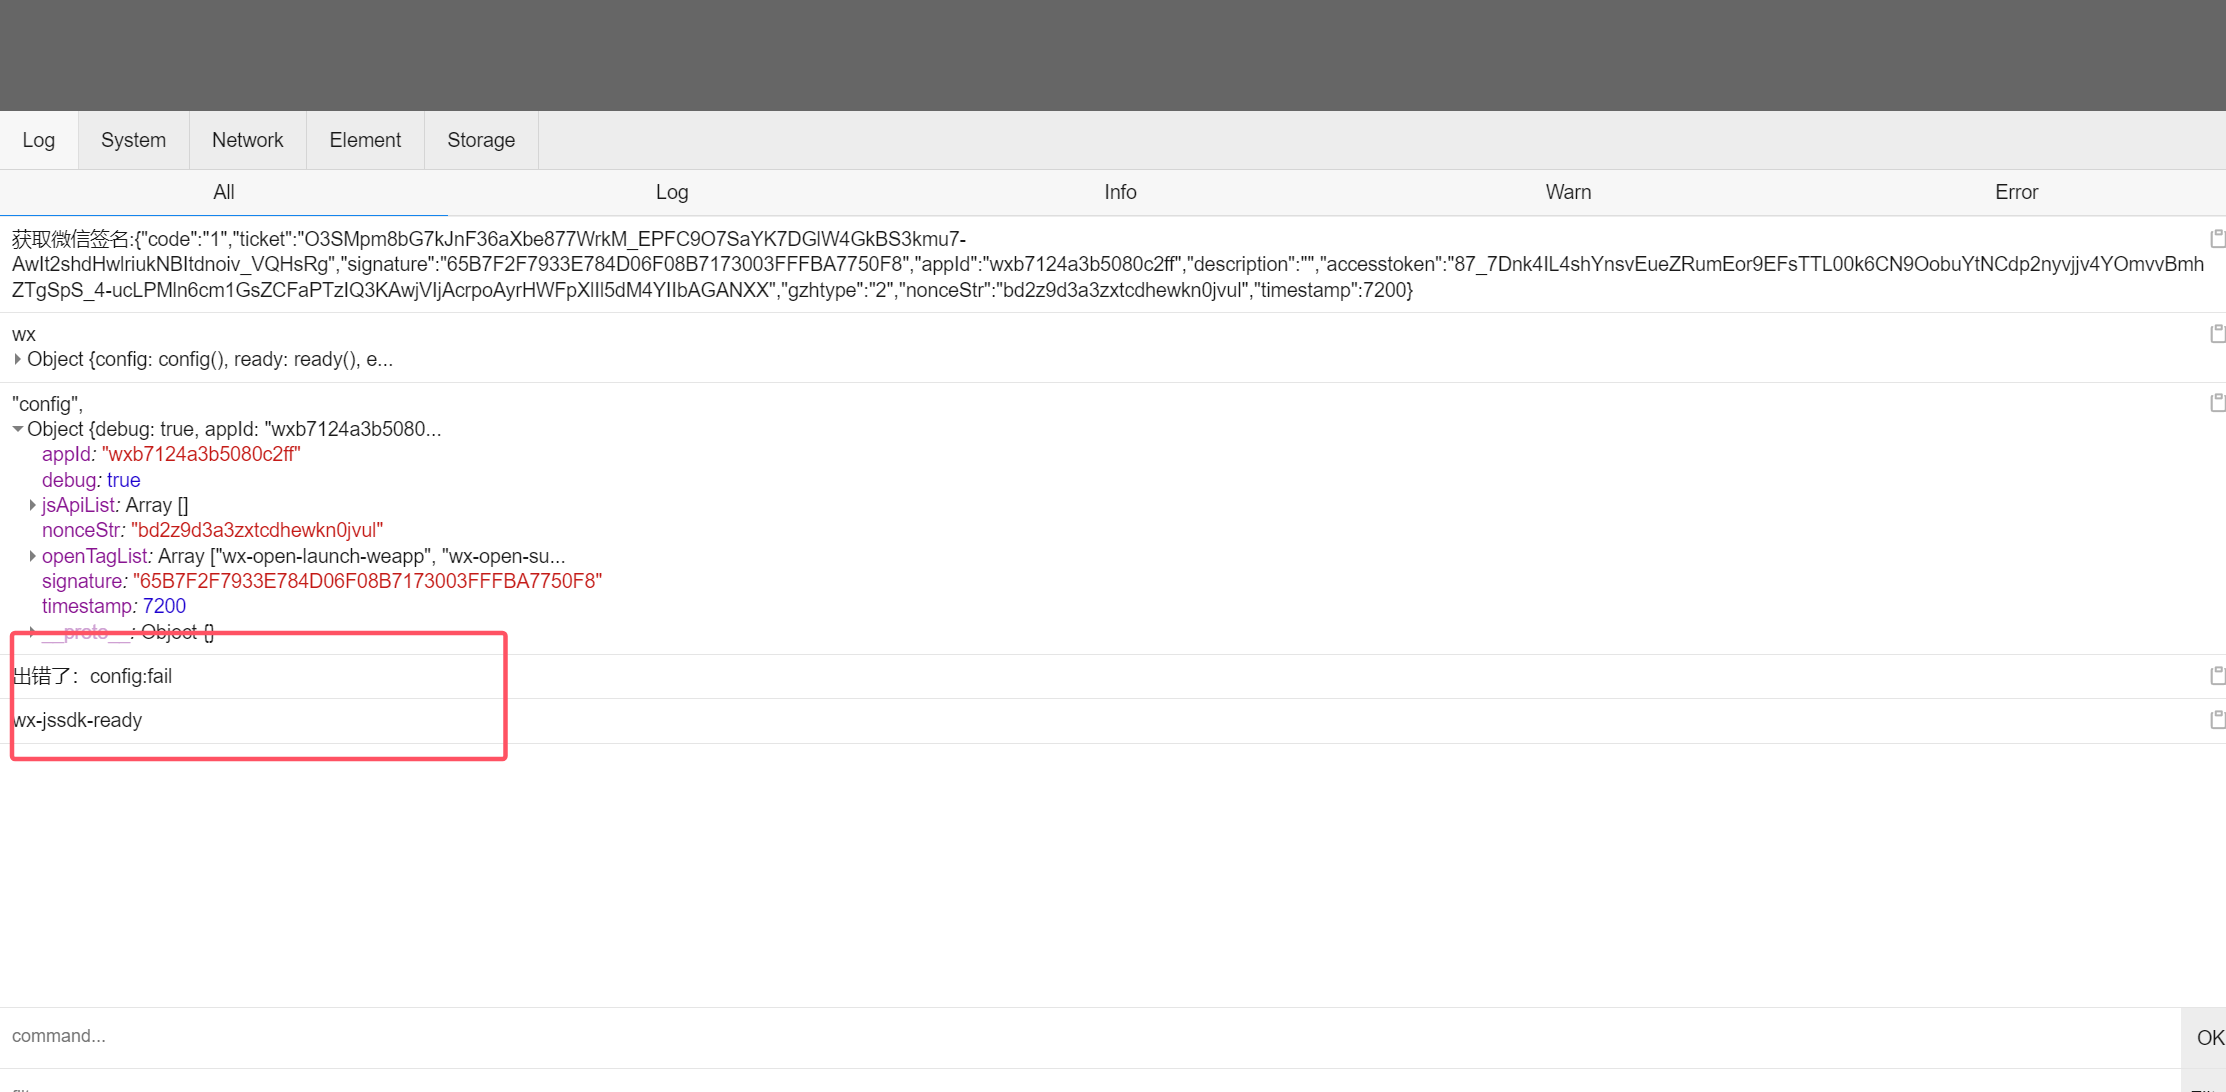Show only Info level logs
Screen dimensions: 2226x1092
(1120, 192)
